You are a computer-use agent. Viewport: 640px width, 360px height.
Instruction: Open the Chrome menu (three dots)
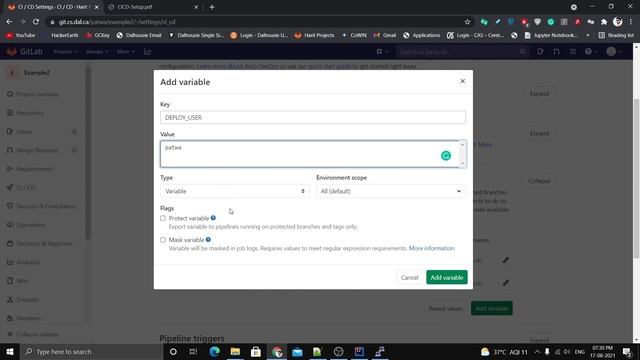coord(631,22)
